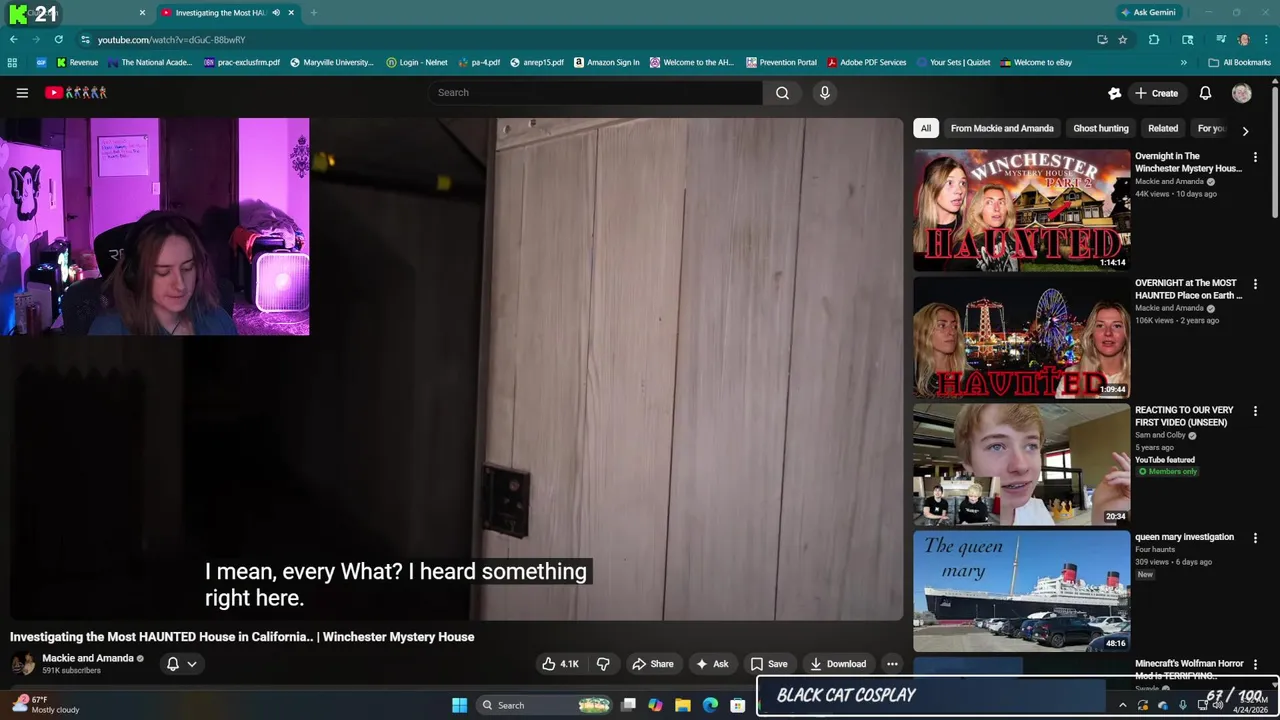Open the Your Sets | Quizlet bookmark

(951, 62)
